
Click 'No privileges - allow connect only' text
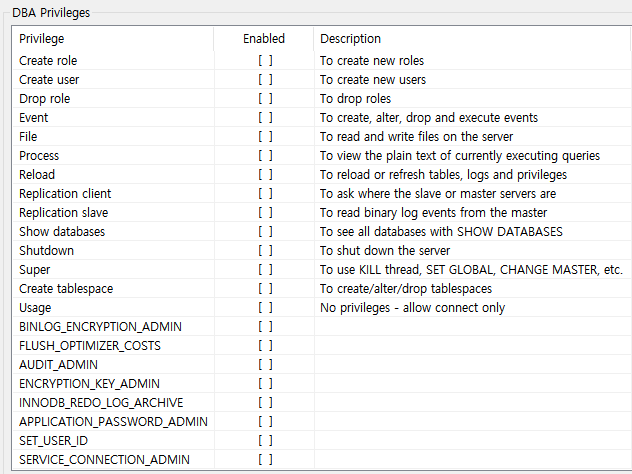(x=412, y=308)
